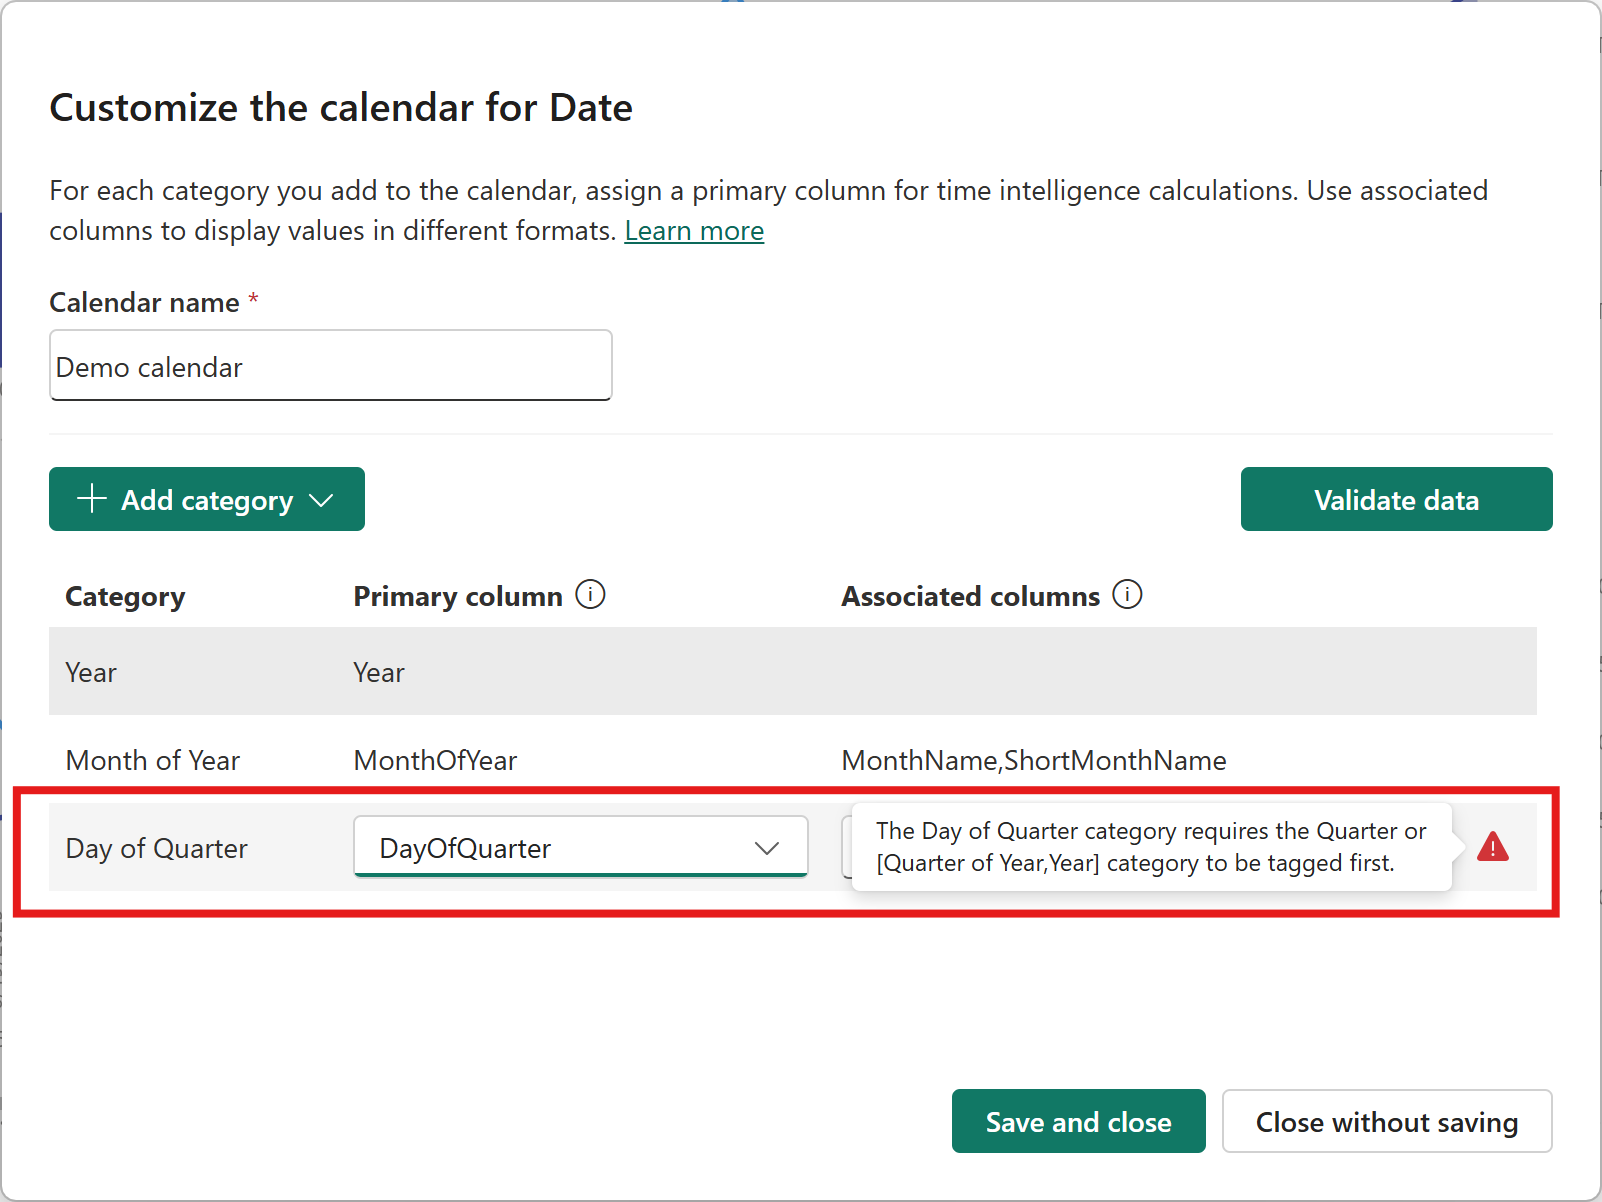Click the Year primary column cell
1602x1202 pixels.
pos(378,672)
